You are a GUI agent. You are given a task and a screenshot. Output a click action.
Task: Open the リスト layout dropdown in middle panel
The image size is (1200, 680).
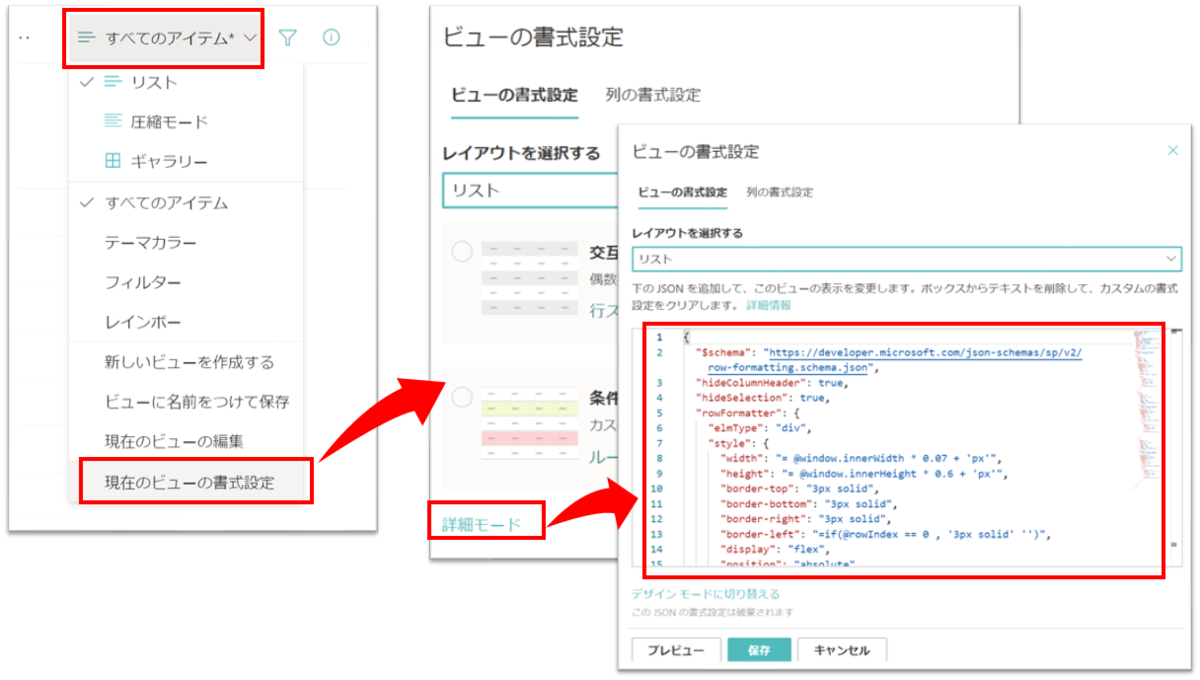tap(520, 190)
